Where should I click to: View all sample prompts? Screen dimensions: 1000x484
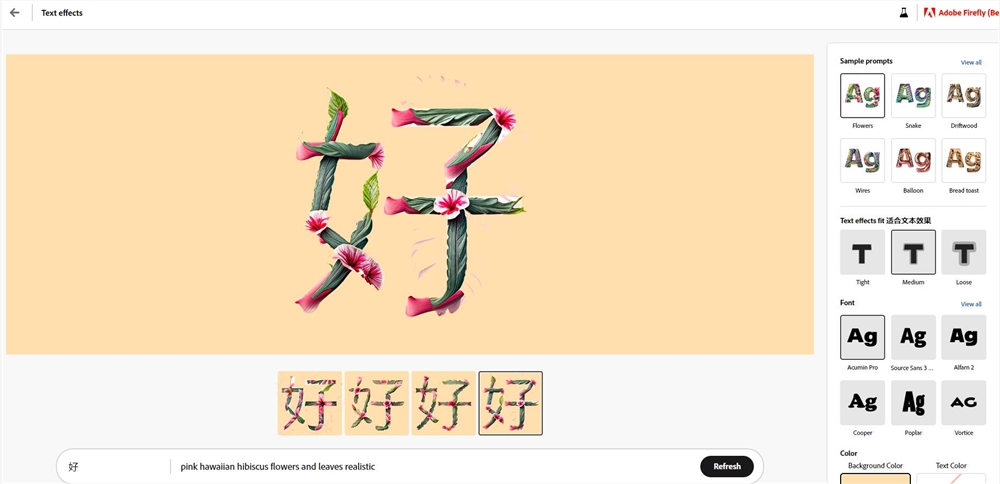click(x=971, y=62)
